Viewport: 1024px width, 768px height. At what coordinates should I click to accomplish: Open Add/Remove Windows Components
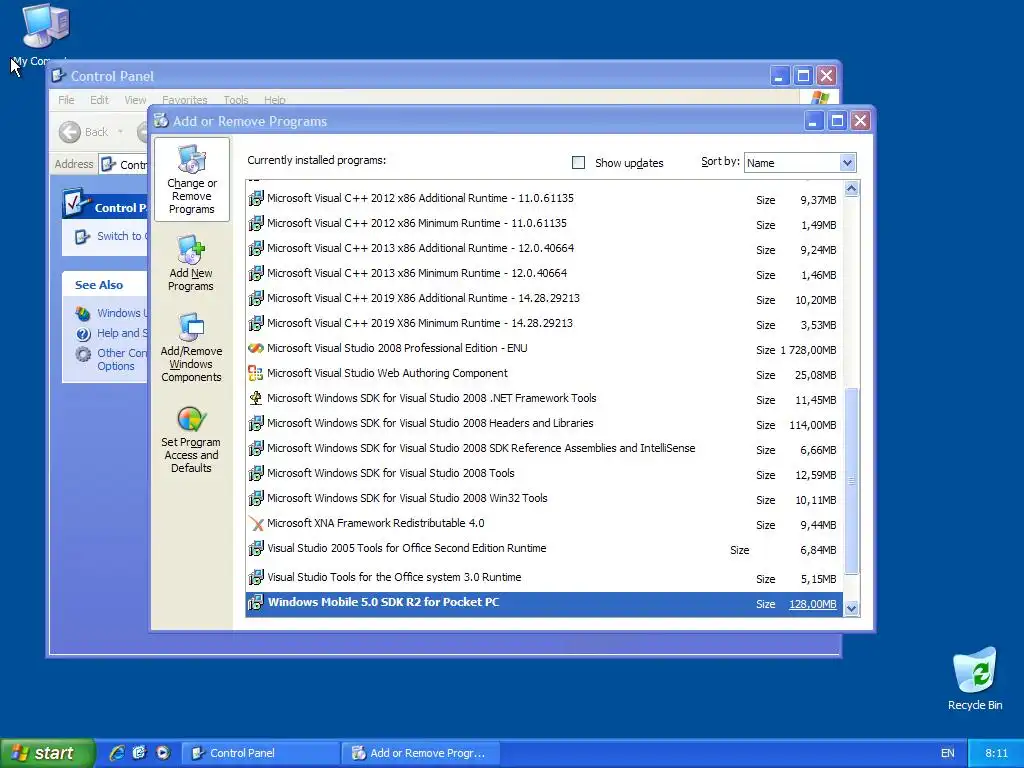click(191, 347)
